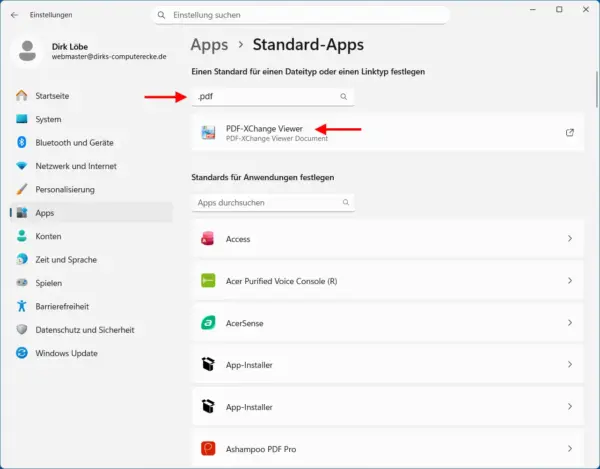Select Konten in the sidebar
This screenshot has width=600, height=469.
click(x=92, y=236)
